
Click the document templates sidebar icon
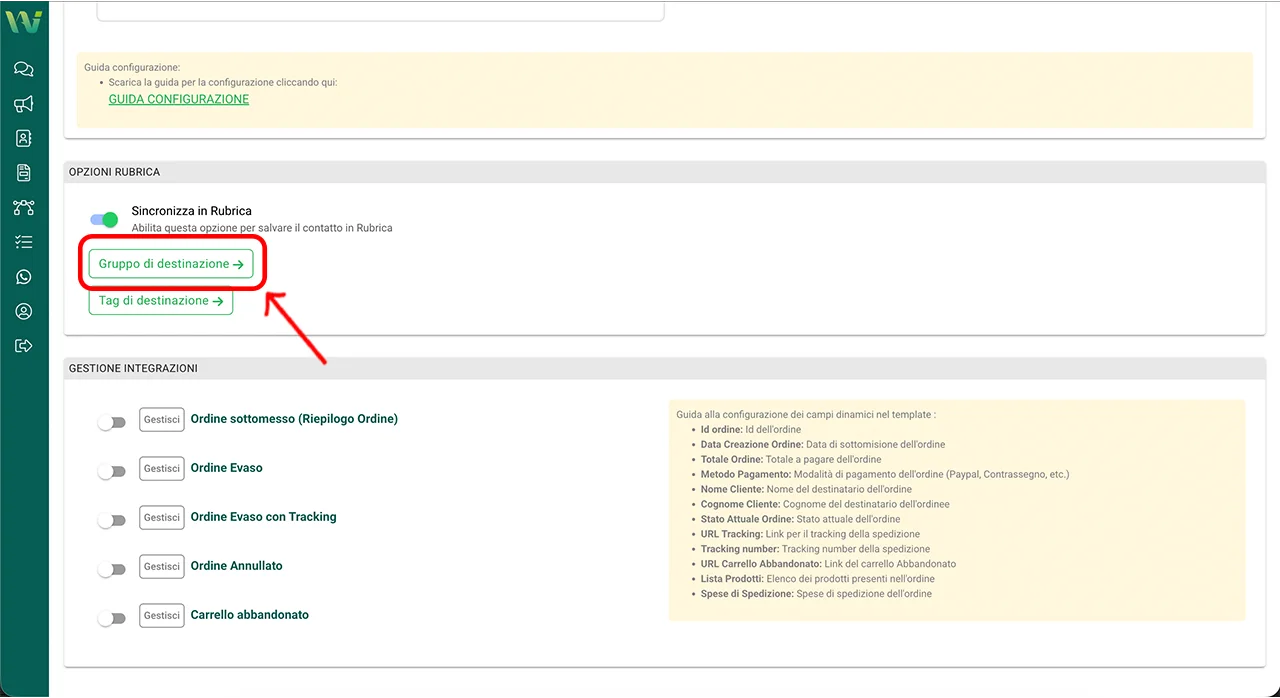tap(24, 173)
